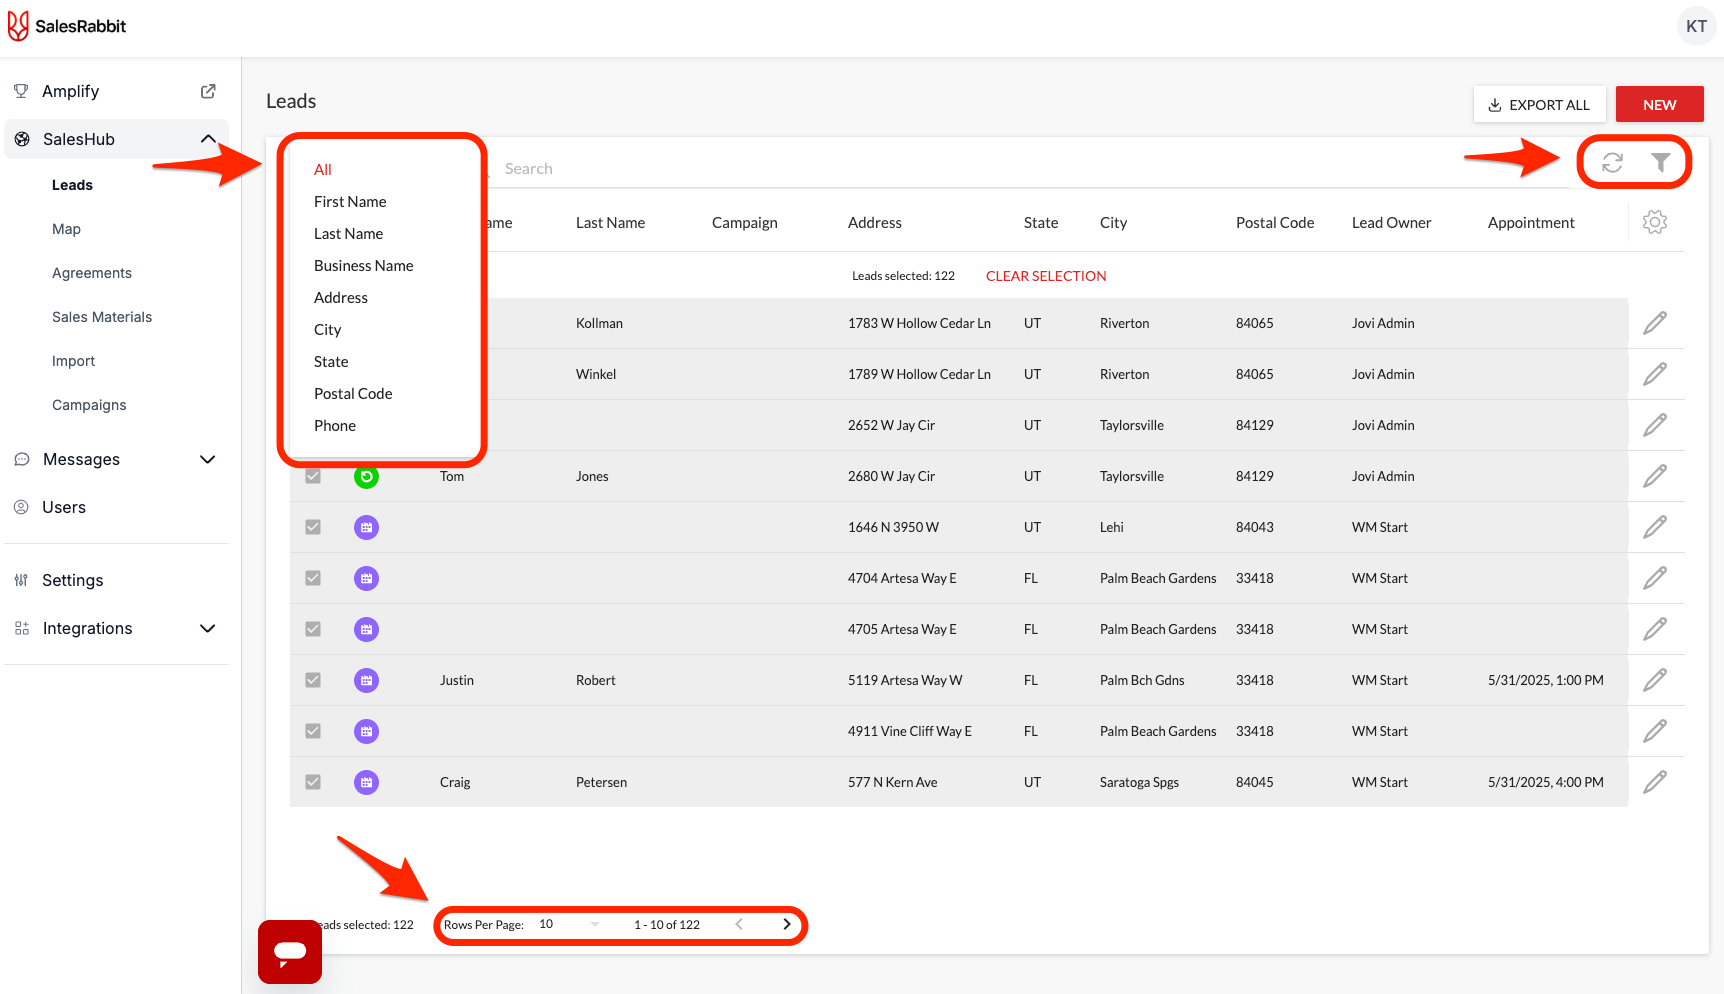
Task: Uncheck the Tom Jones lead checkbox
Action: coord(313,476)
